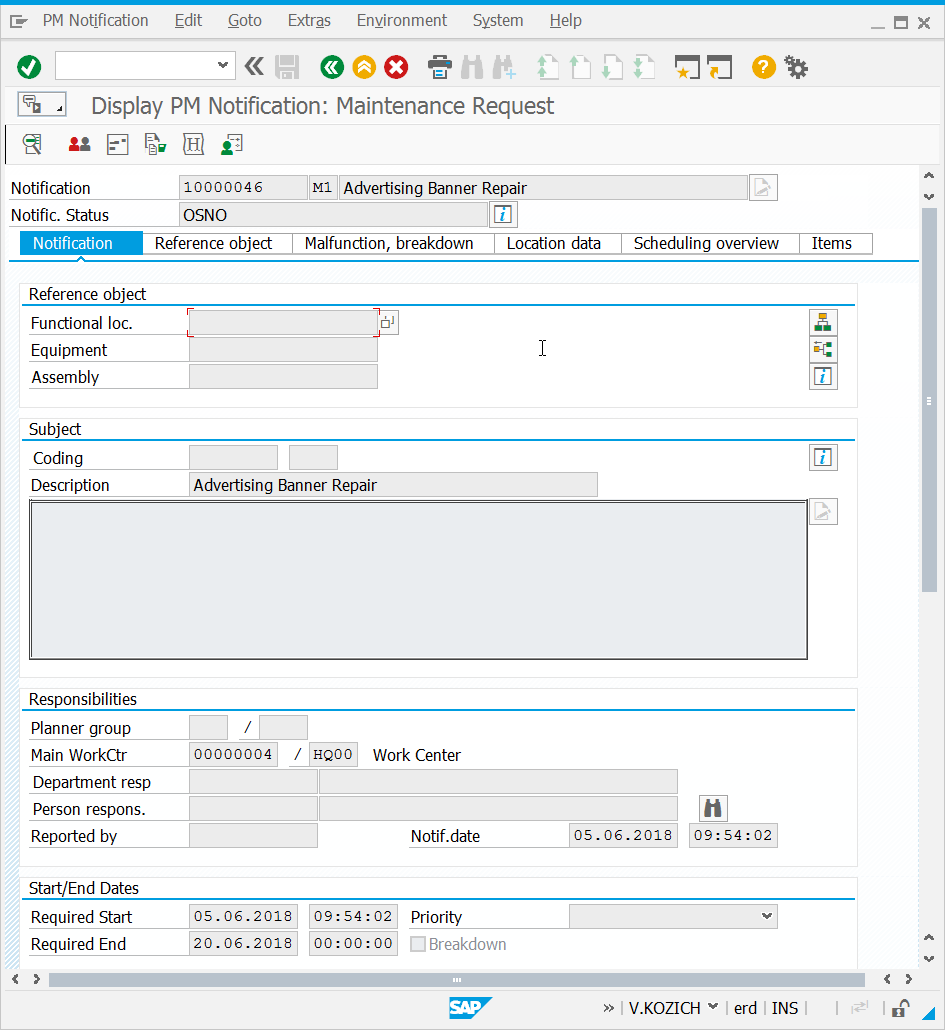Expand the Priority dropdown
945x1030 pixels.
pyautogui.click(x=766, y=916)
